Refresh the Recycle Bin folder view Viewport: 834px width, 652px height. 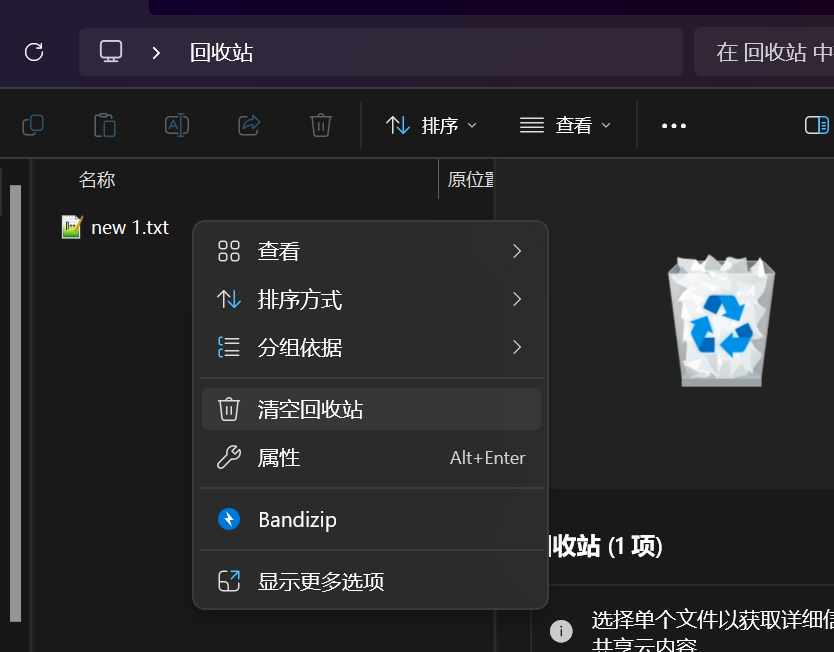(x=34, y=52)
